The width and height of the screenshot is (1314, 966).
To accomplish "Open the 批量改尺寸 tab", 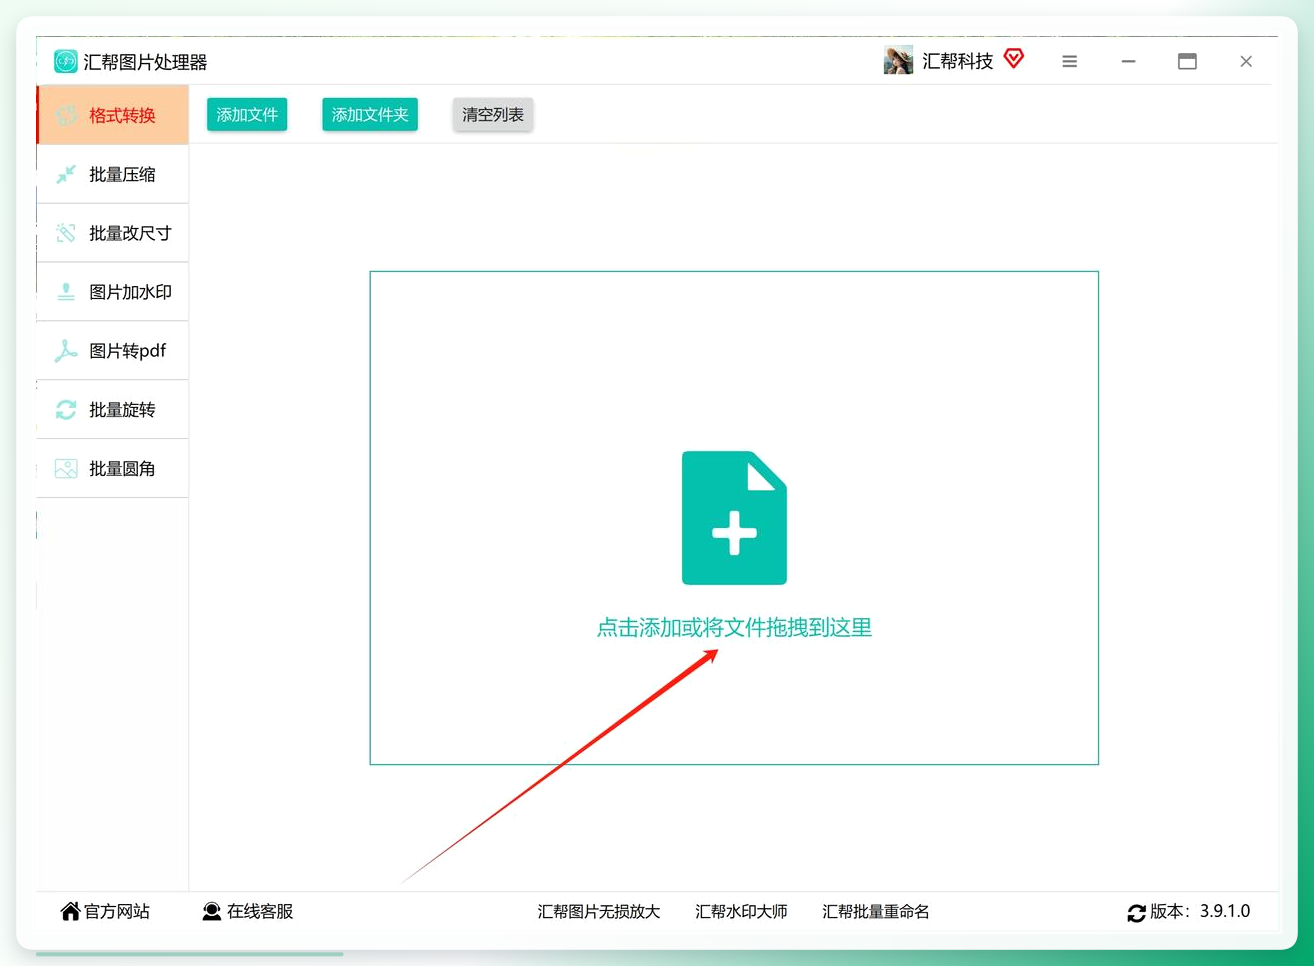I will (113, 233).
